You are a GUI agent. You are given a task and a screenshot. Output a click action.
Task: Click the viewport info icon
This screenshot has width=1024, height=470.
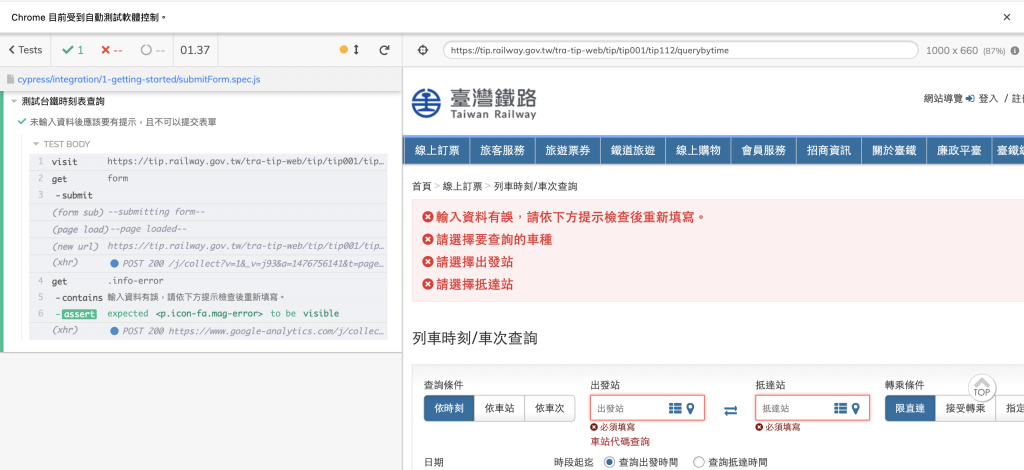click(x=1014, y=50)
